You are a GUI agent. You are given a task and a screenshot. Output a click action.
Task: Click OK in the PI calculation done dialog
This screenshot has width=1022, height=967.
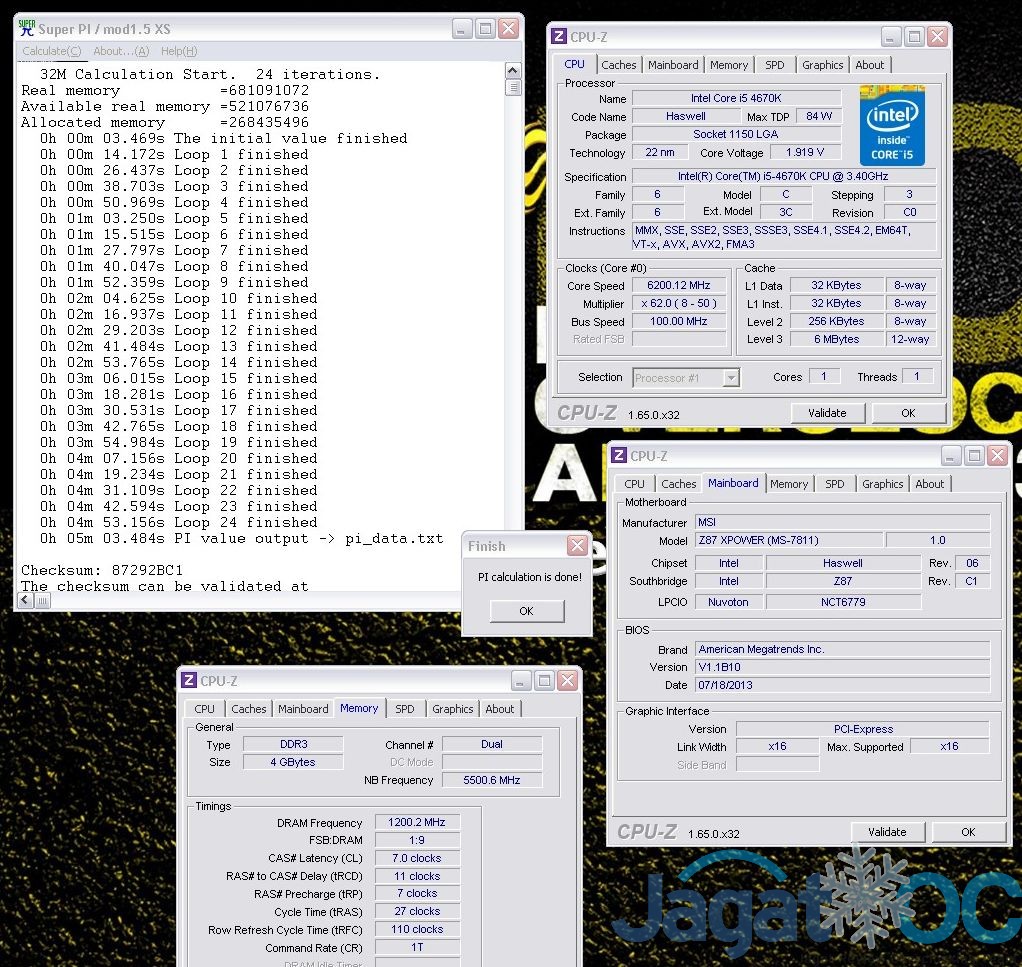tap(526, 611)
